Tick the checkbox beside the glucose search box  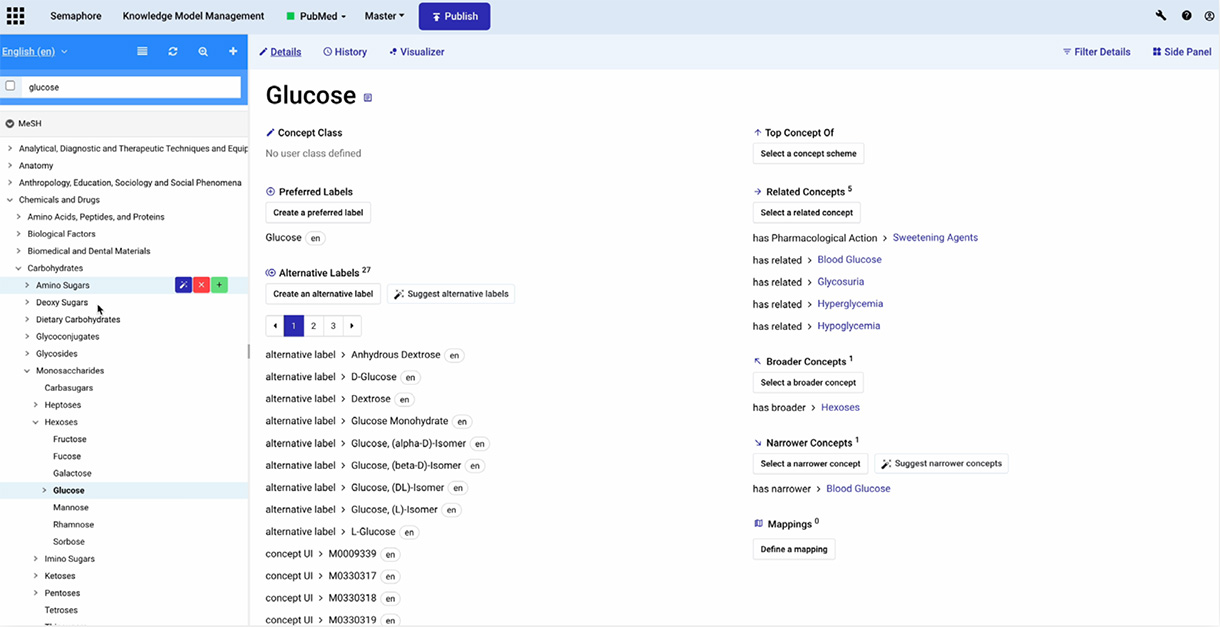coord(10,86)
